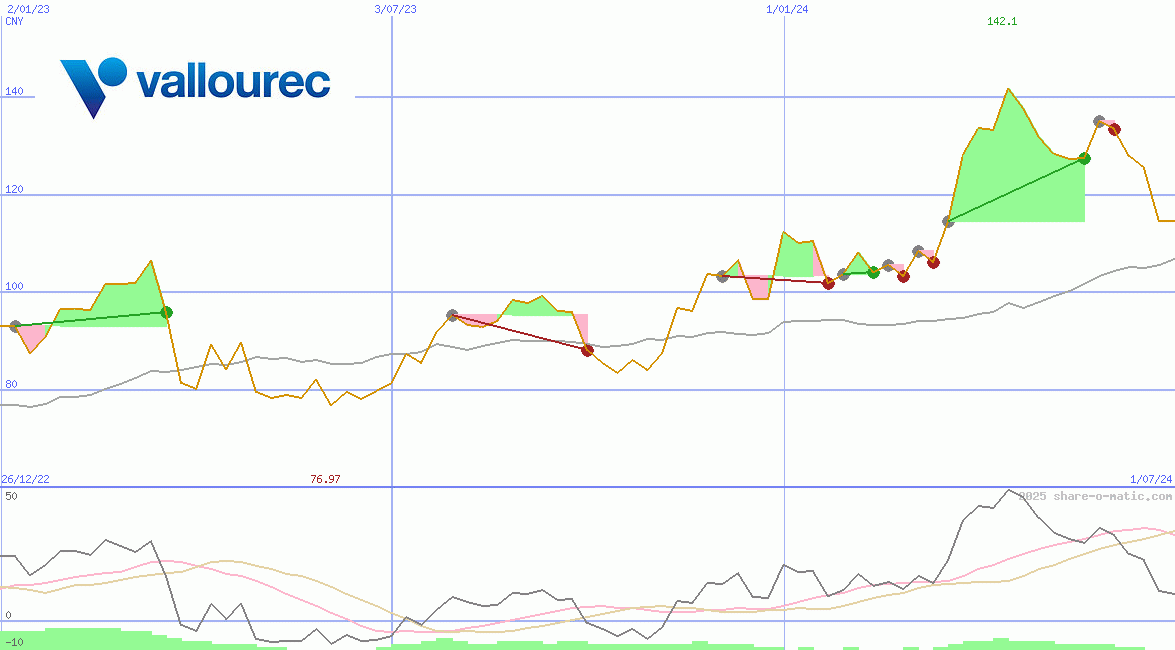Click the Vallourec logo
The image size is (1175, 650).
(195, 85)
